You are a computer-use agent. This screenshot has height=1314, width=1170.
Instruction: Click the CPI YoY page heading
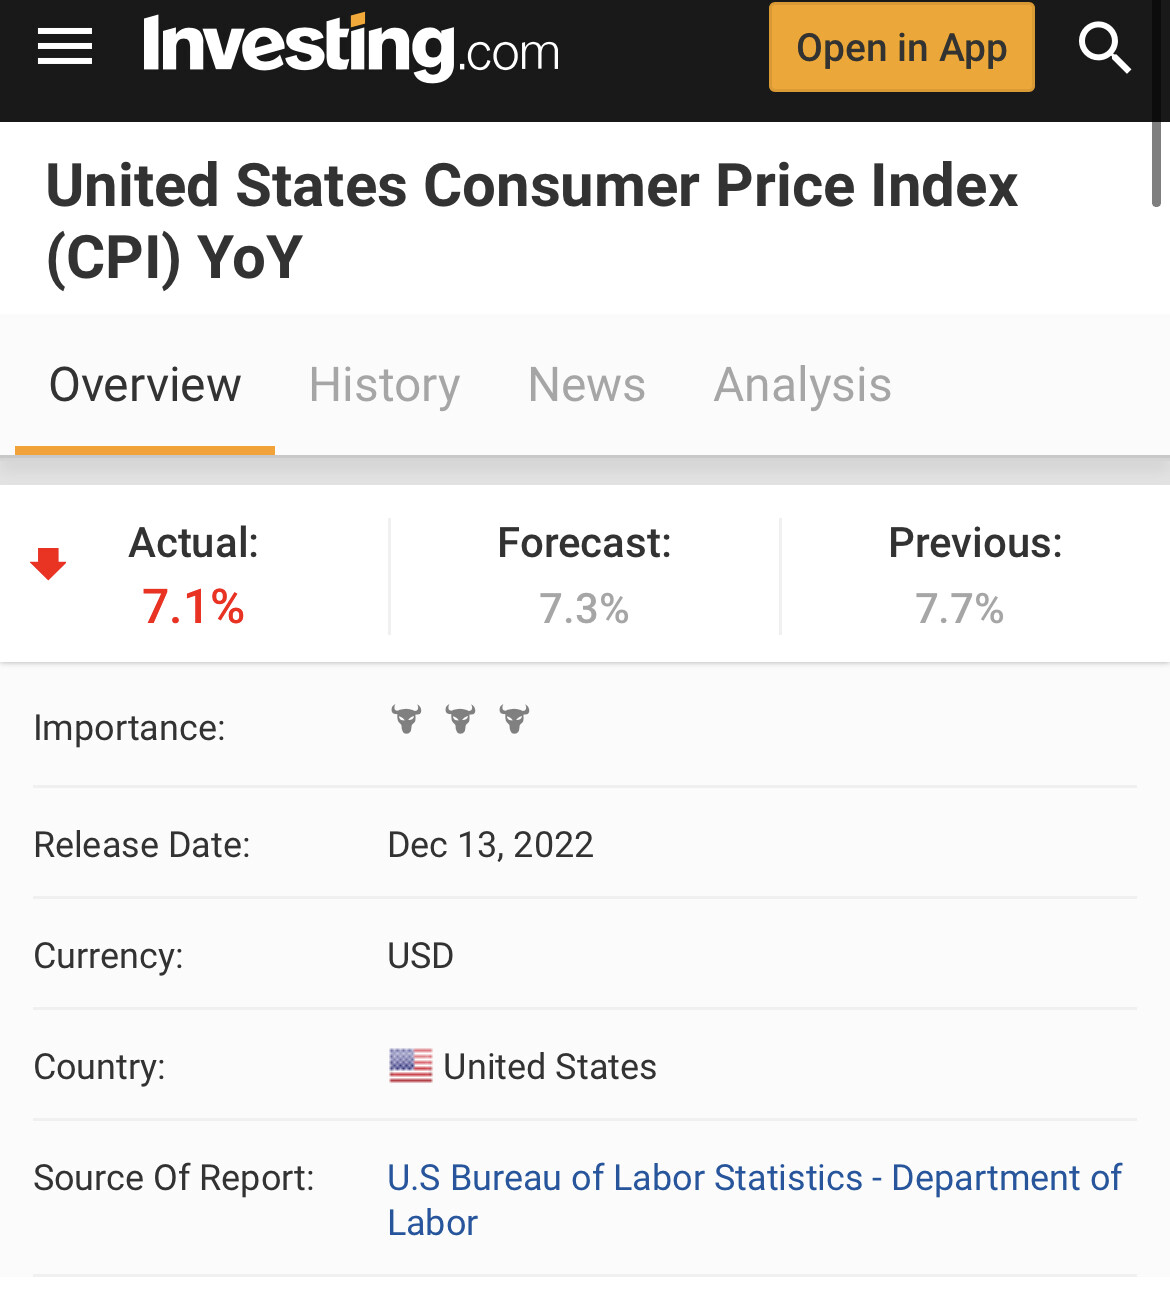(532, 221)
